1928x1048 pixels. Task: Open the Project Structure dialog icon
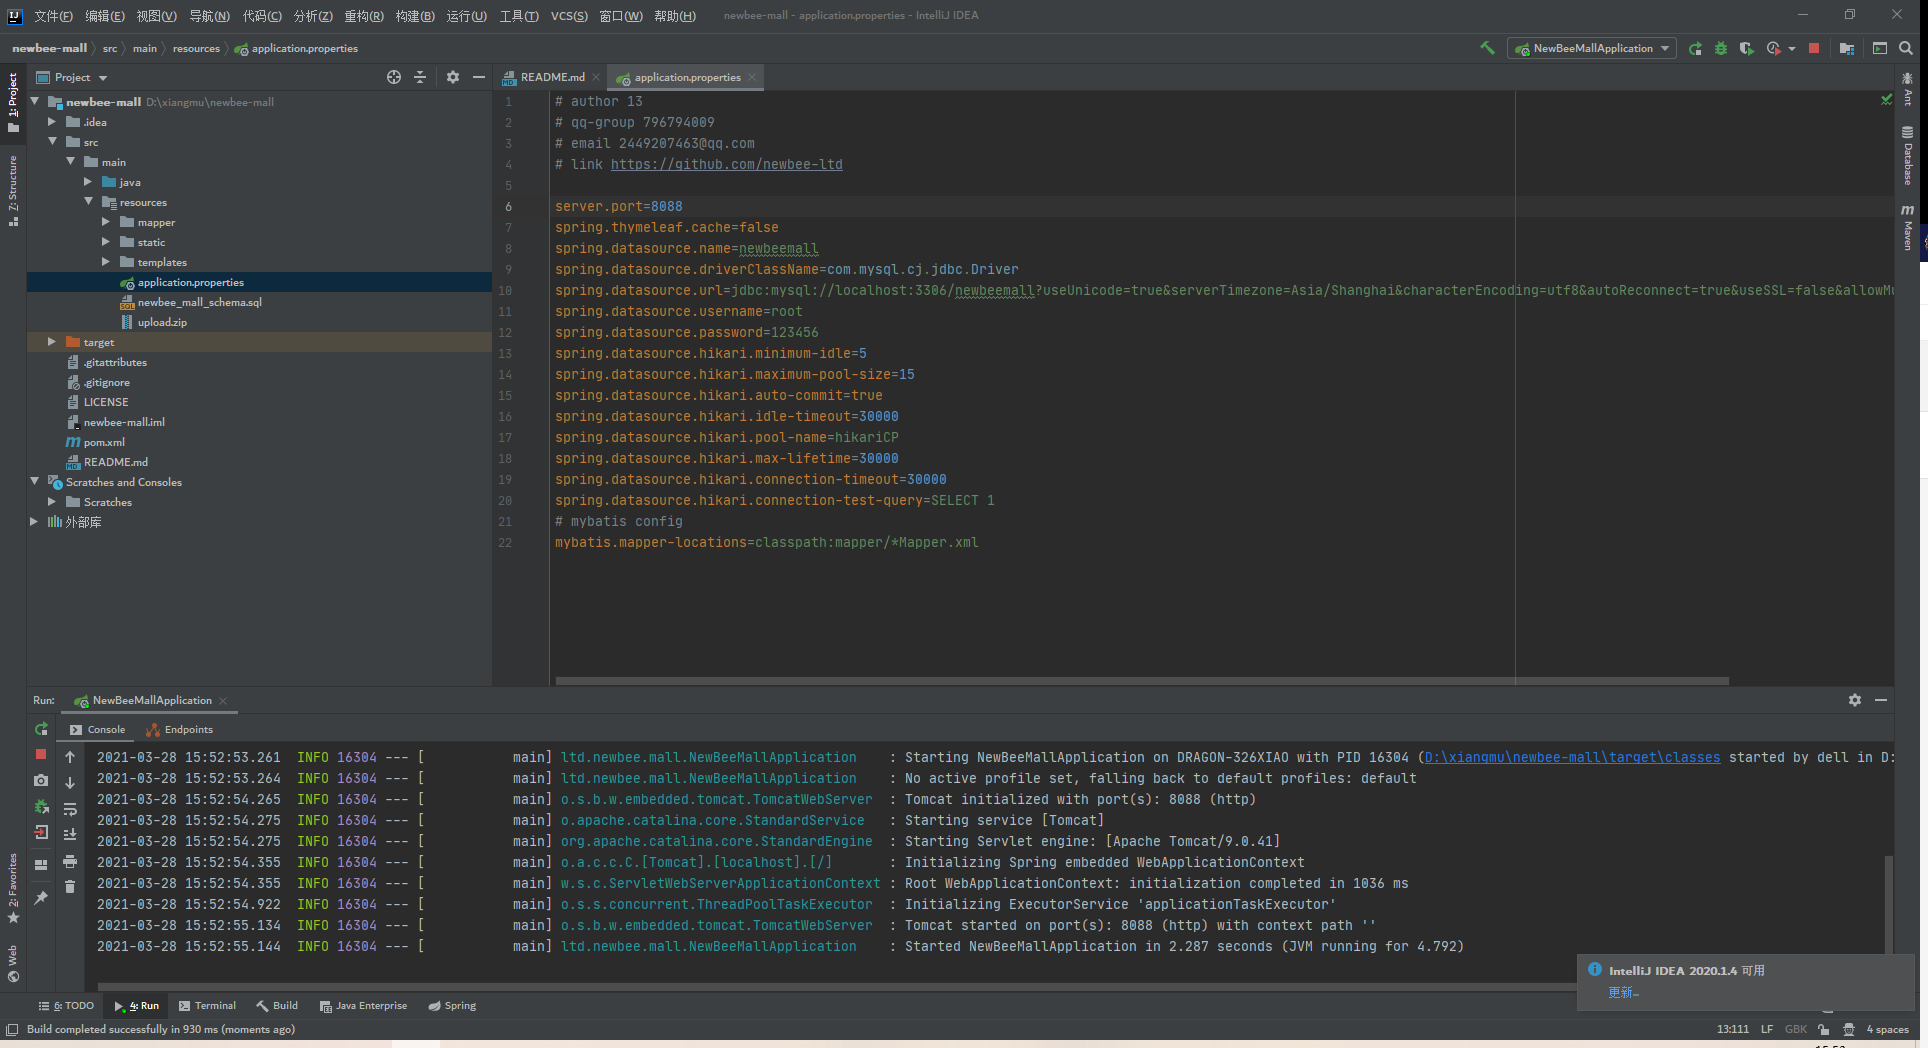(x=1847, y=48)
